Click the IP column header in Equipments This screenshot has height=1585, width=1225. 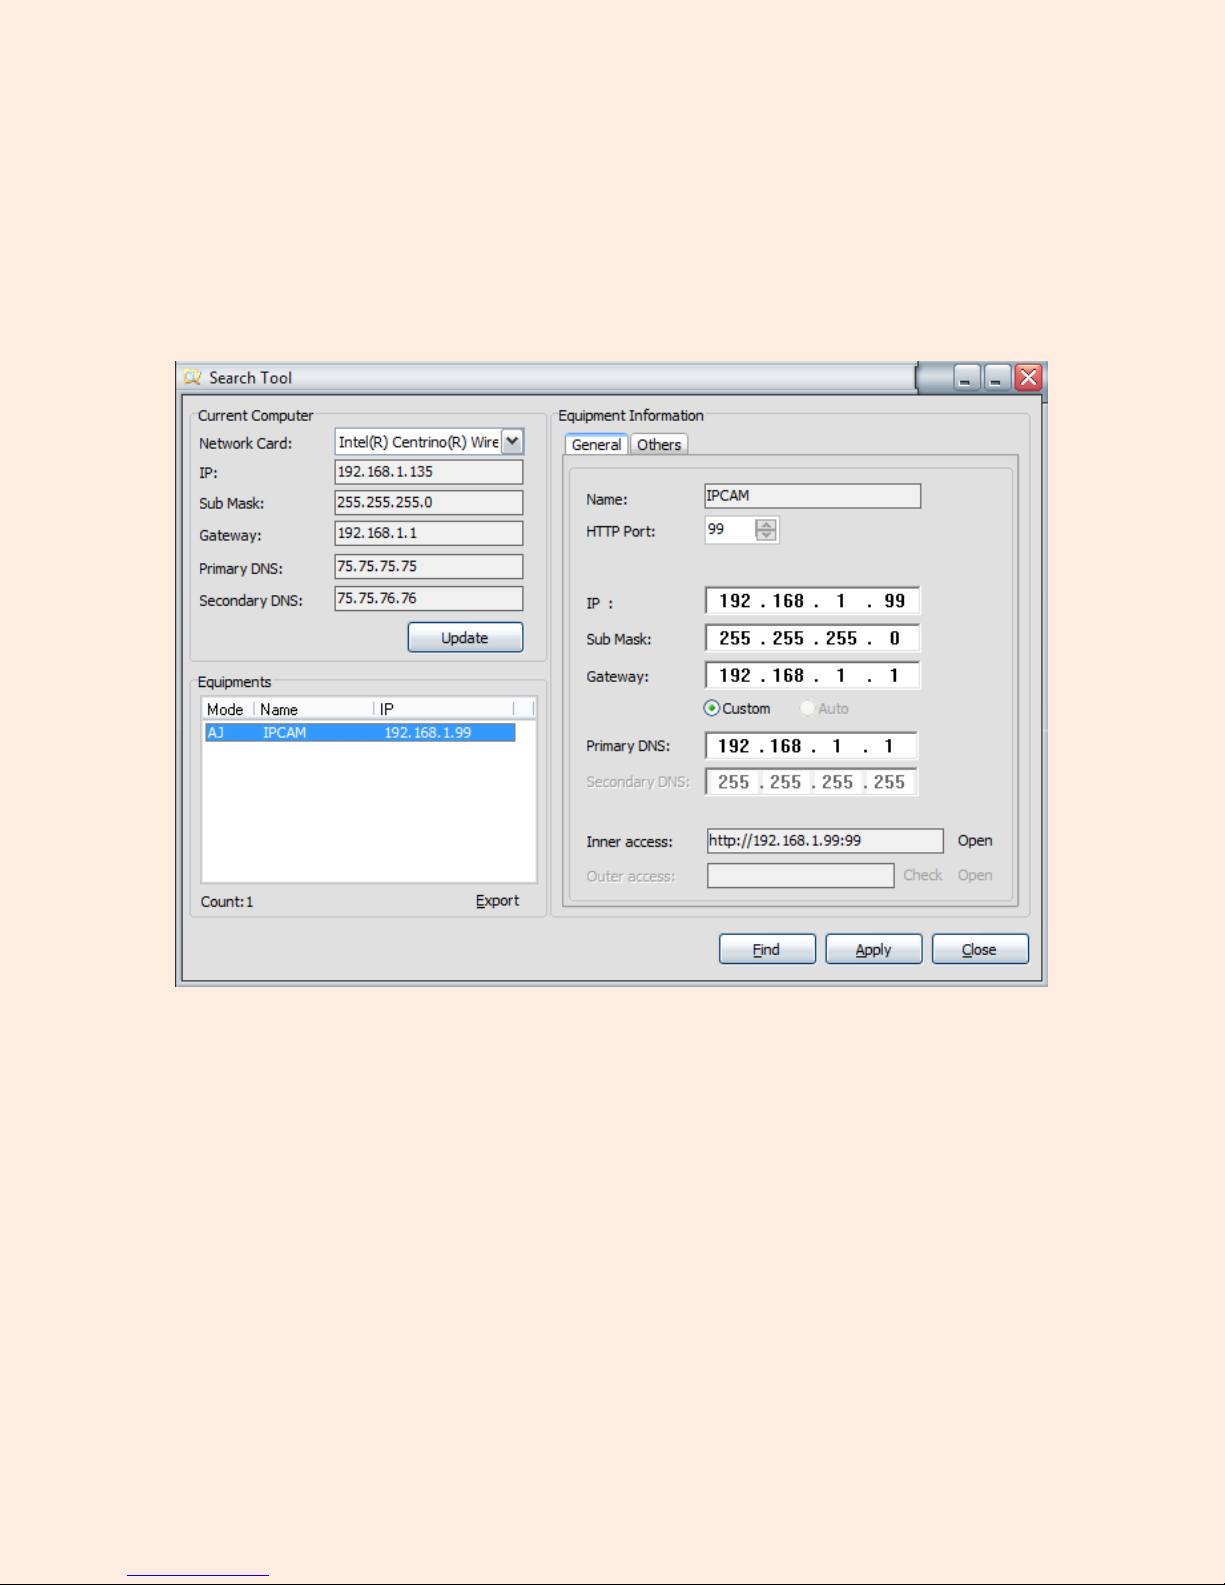point(443,709)
